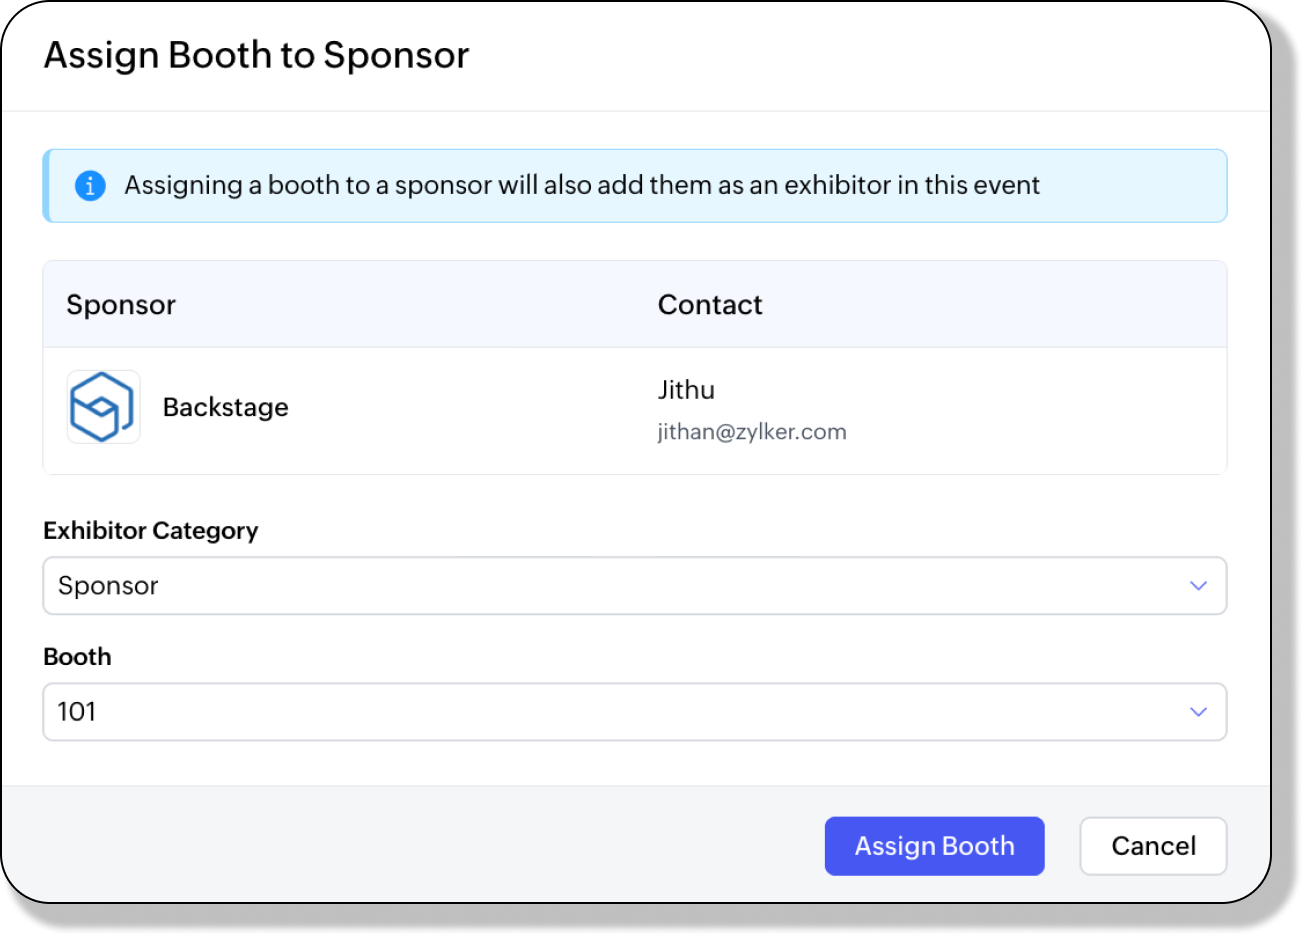Click the exhibitor info banner message
1304x936 pixels.
[x=582, y=186]
